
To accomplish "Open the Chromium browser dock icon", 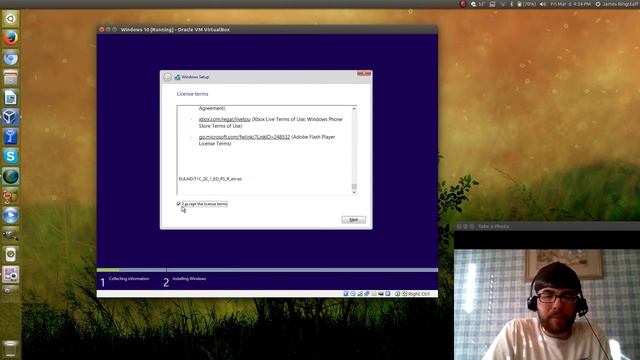I will tap(11, 58).
